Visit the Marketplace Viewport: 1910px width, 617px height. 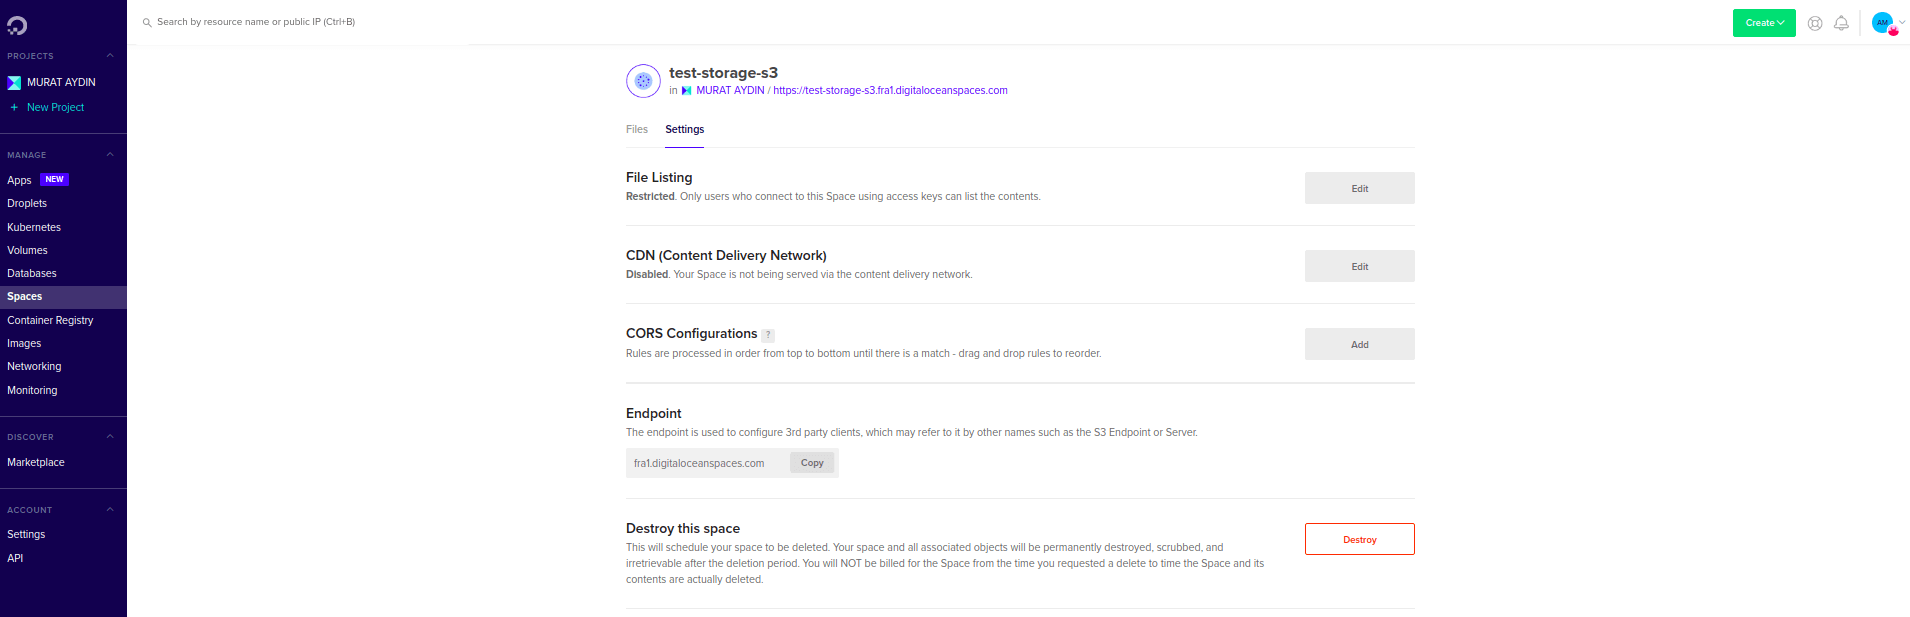coord(36,463)
